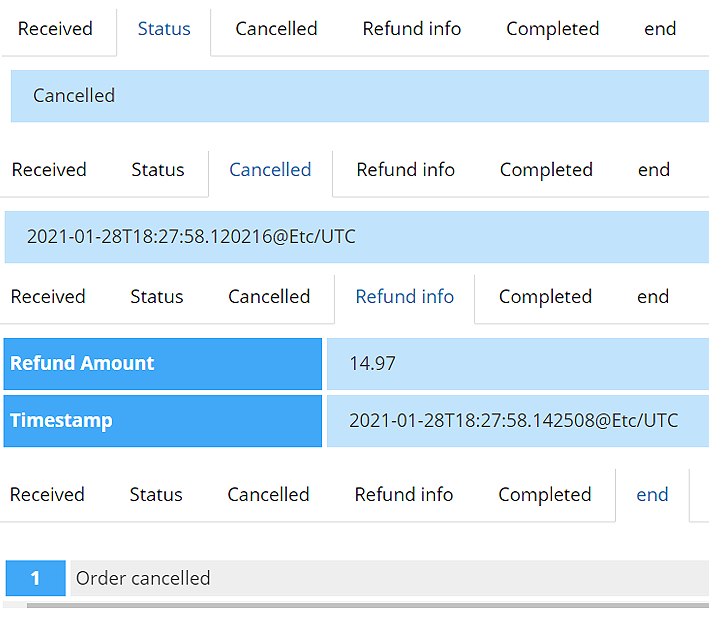The height and width of the screenshot is (619, 709).
Task: Open Cancelled tab left of the active Refund info tab
Action: [269, 297]
